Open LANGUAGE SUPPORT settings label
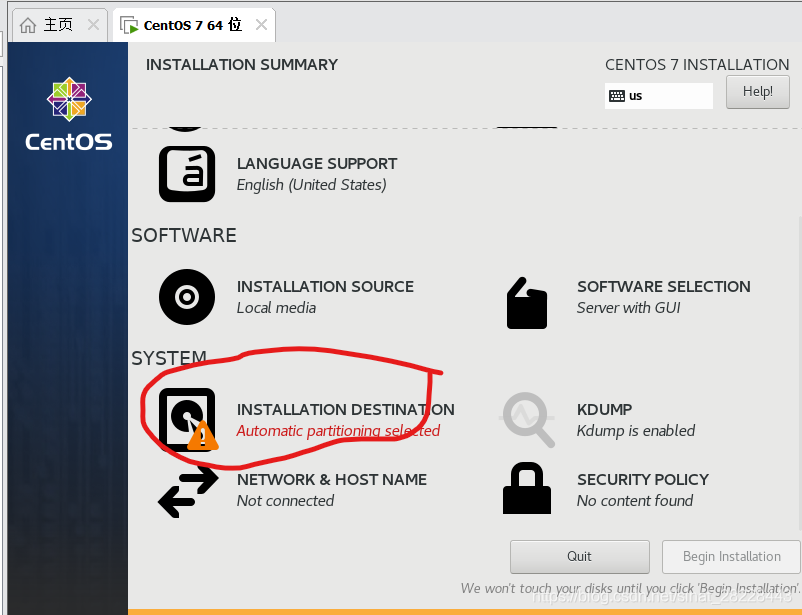802x615 pixels. click(x=317, y=164)
